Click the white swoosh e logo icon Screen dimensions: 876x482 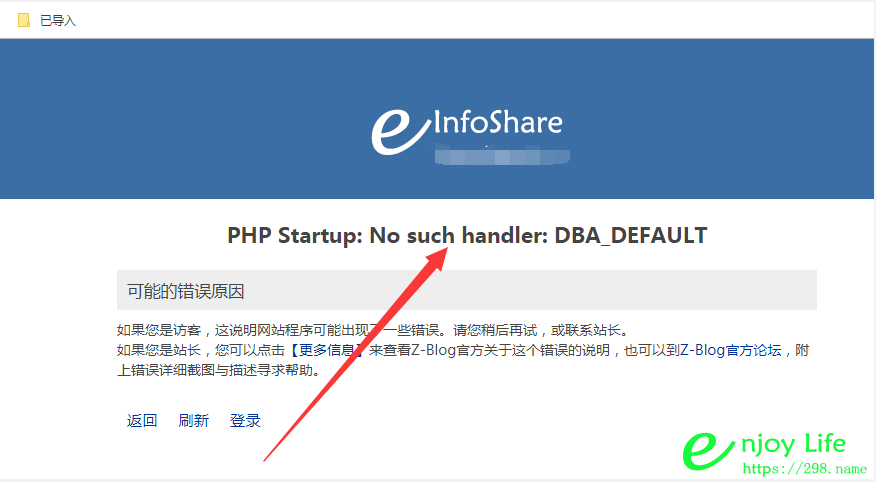[x=399, y=132]
